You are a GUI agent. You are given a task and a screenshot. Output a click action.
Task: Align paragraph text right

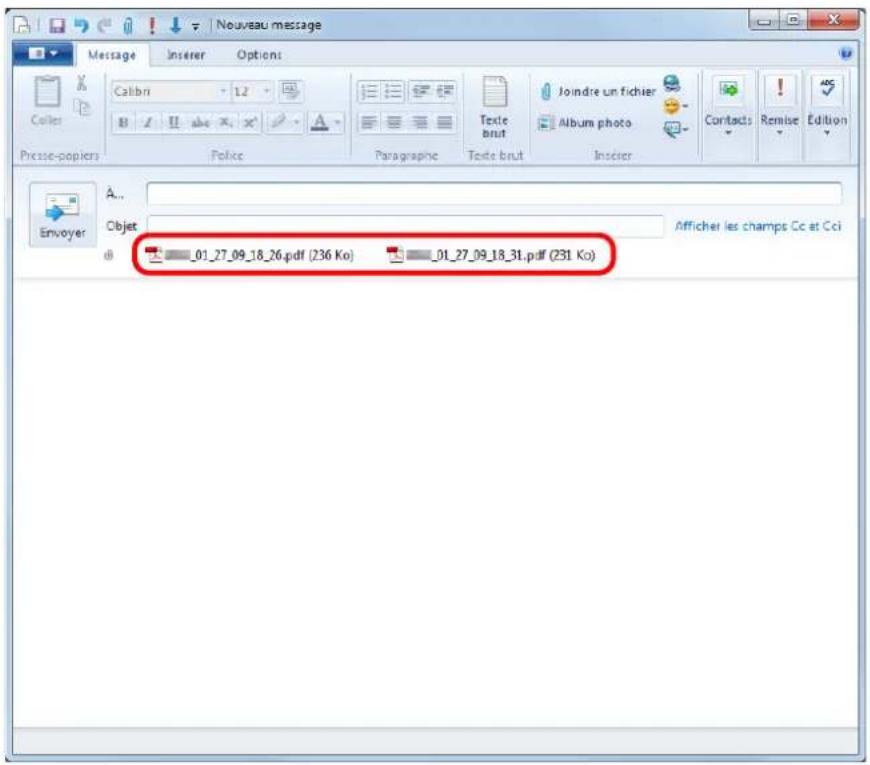coord(419,123)
